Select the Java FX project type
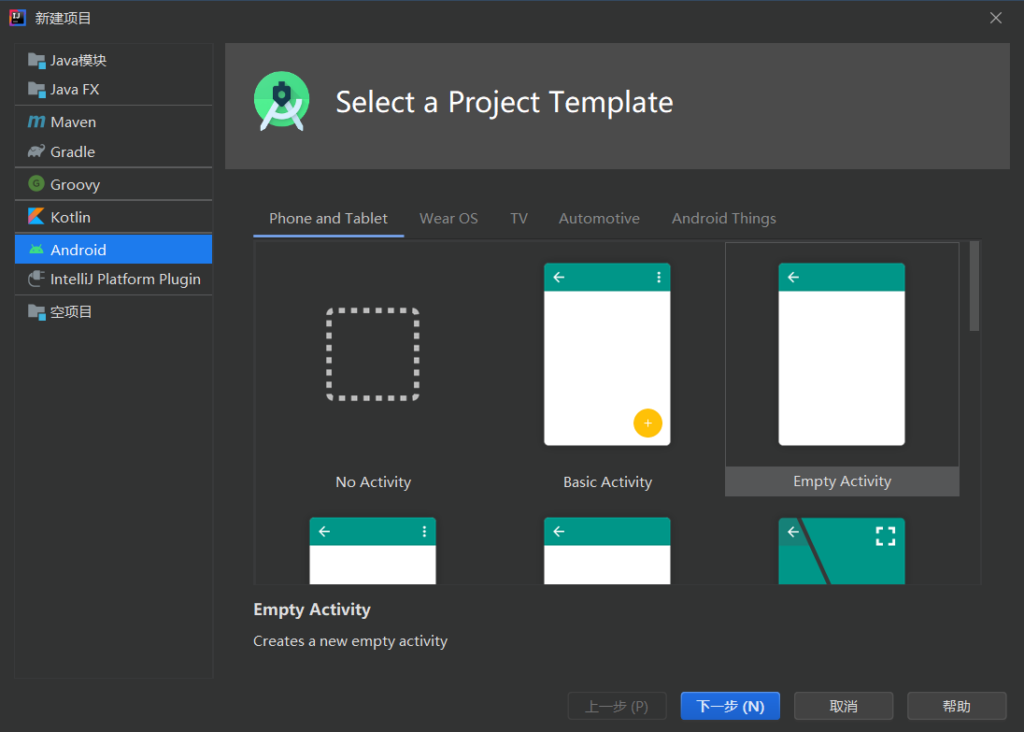This screenshot has height=732, width=1024. (114, 89)
